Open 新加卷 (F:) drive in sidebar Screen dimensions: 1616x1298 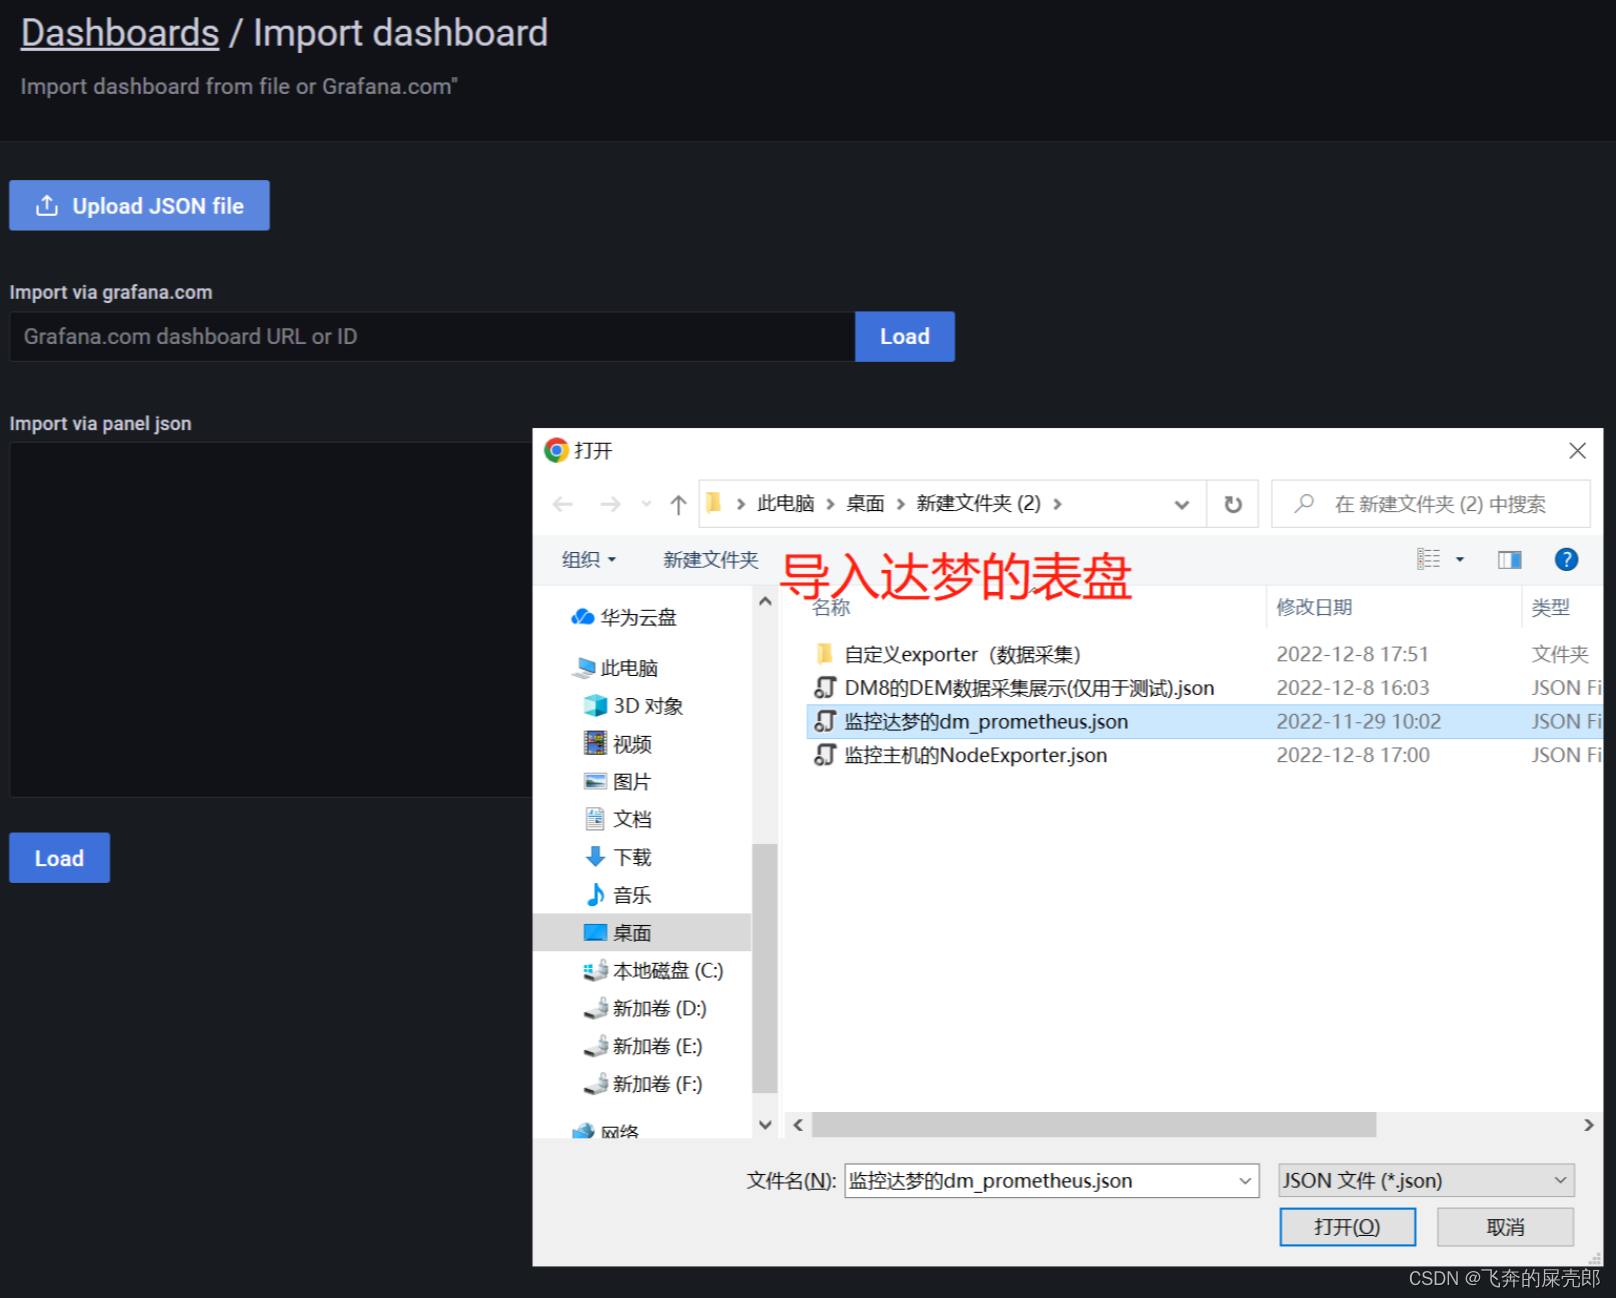coord(644,1084)
